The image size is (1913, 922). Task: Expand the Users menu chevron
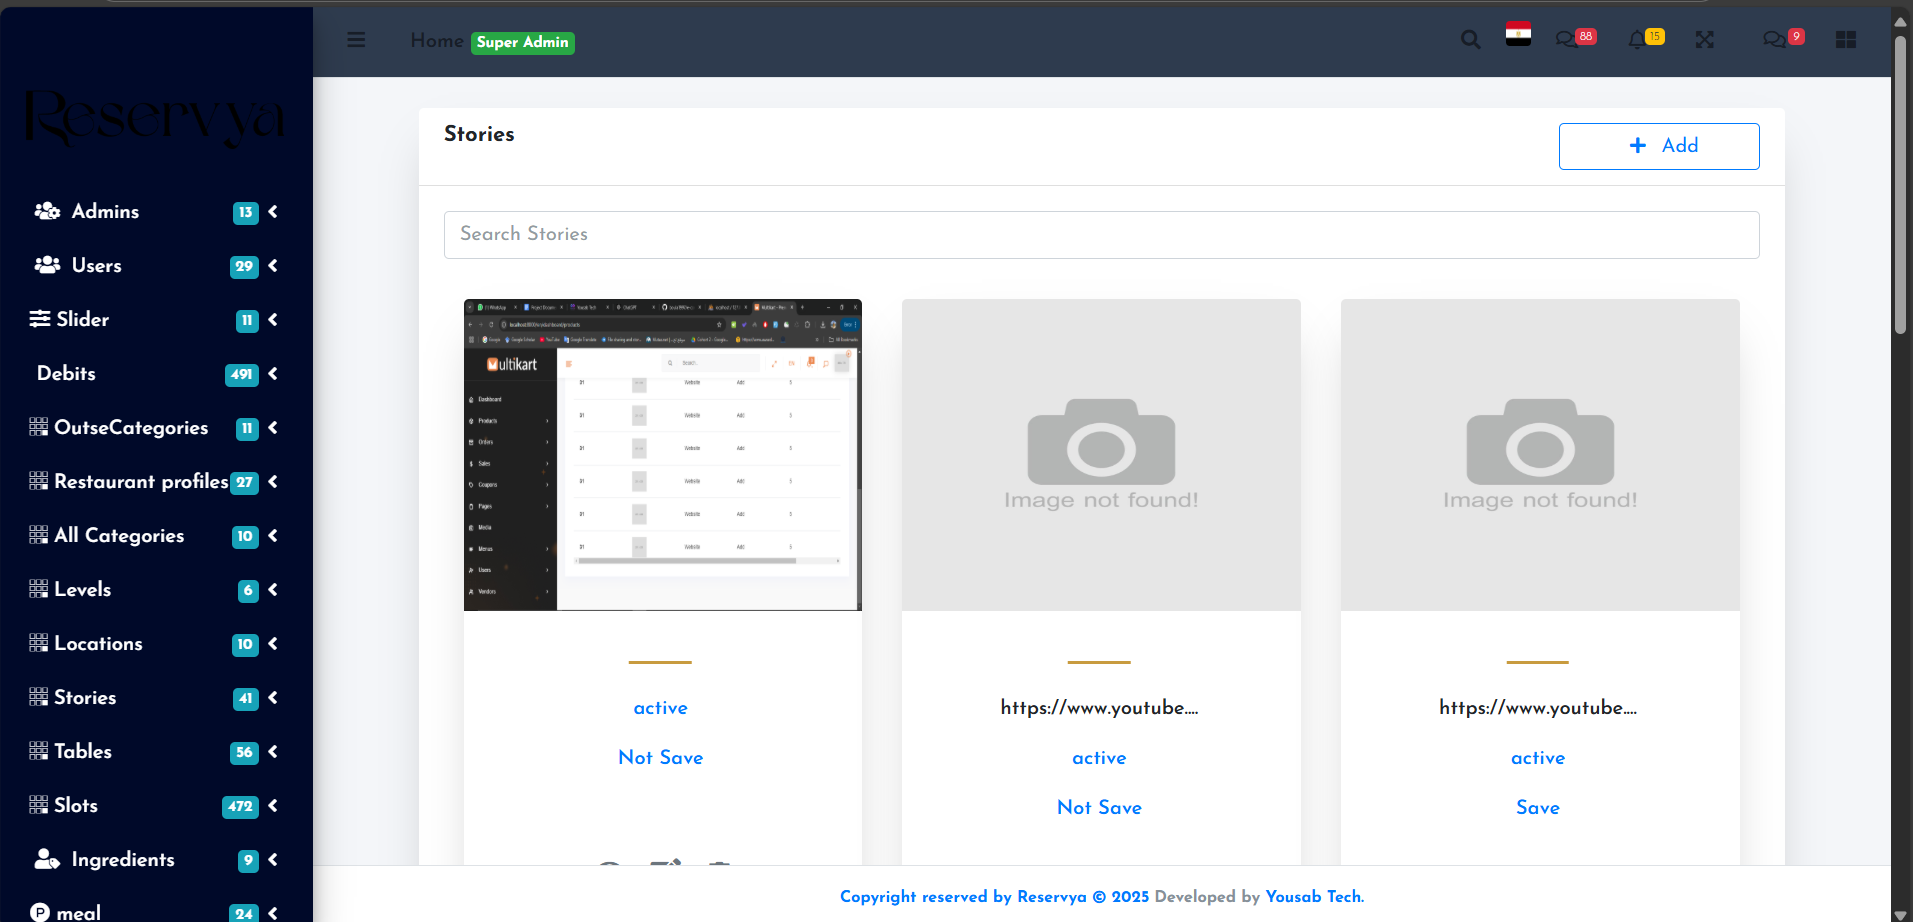click(x=273, y=266)
